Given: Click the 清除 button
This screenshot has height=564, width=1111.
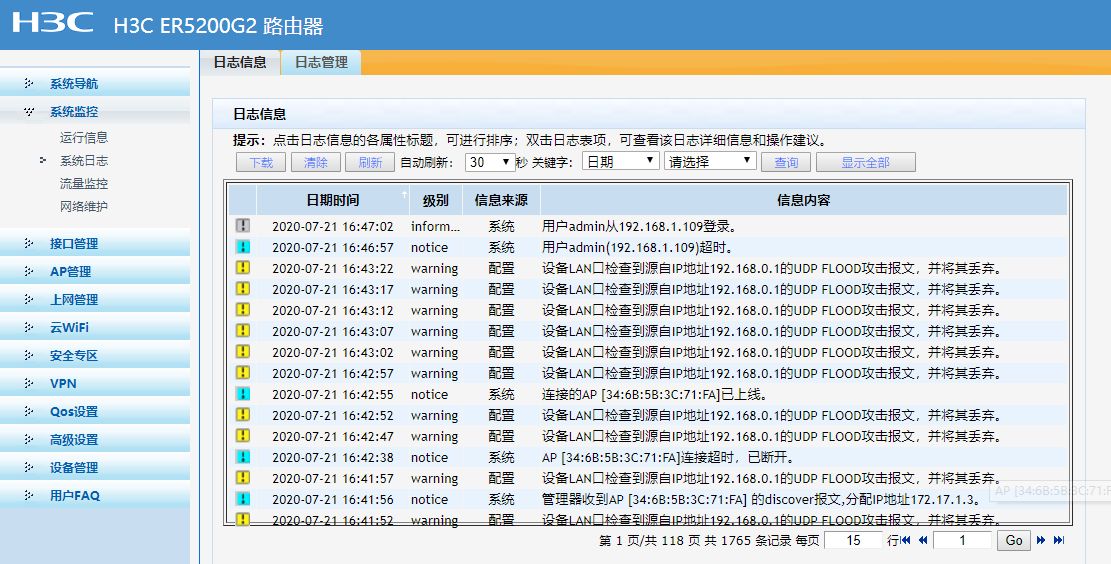Looking at the screenshot, I should tap(316, 162).
